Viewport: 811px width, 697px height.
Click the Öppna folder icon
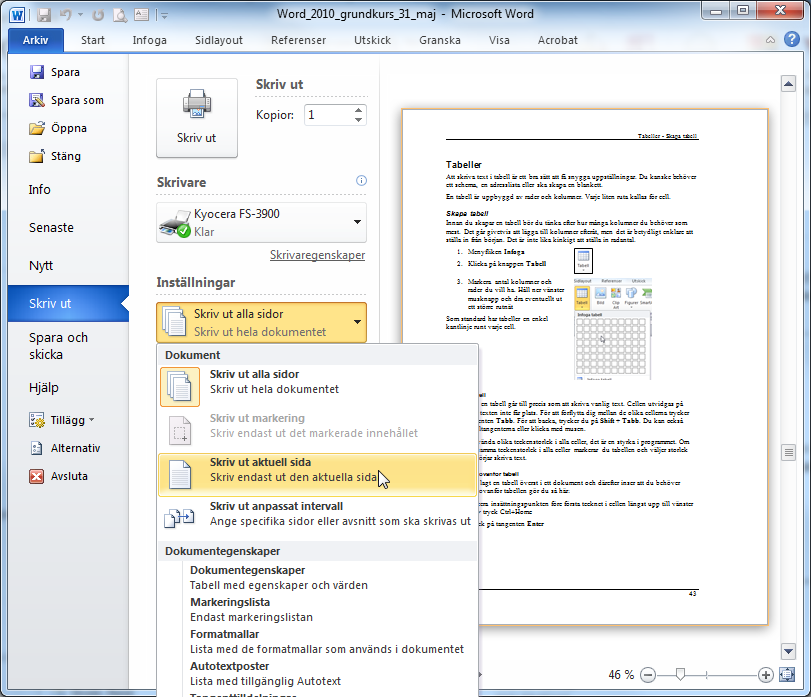point(37,128)
